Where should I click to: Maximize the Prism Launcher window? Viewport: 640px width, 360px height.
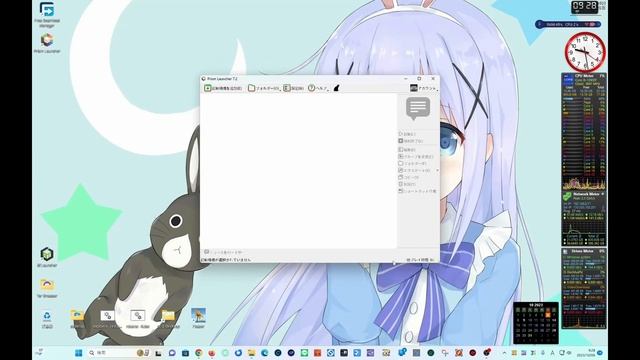click(x=419, y=78)
